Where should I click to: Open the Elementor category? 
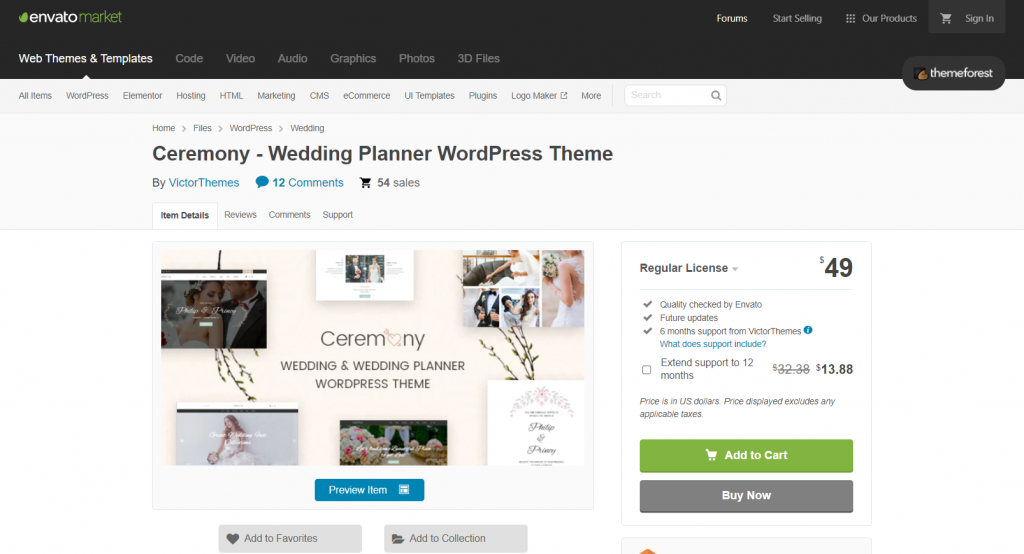tap(142, 95)
